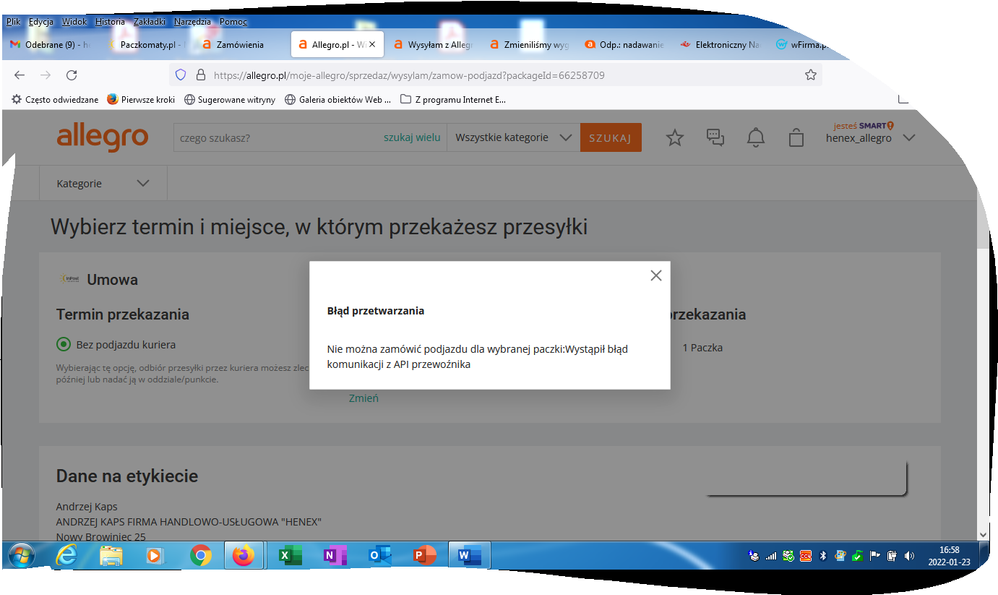Viewport: 998px width, 595px height.
Task: Expand the henex_allegro account menu
Action: (x=908, y=138)
